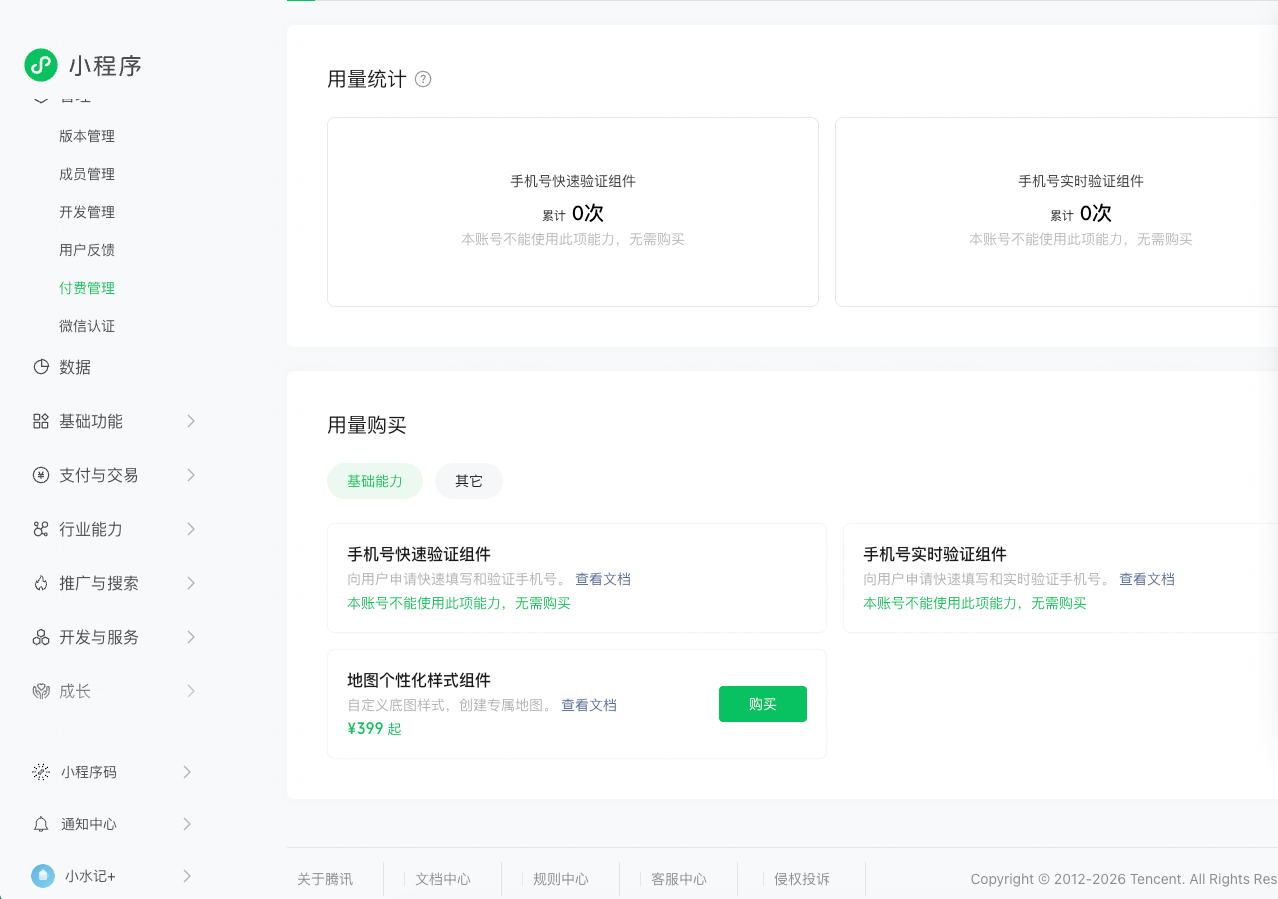Select 付费管理 in the sidebar
The image size is (1278, 899).
[87, 288]
